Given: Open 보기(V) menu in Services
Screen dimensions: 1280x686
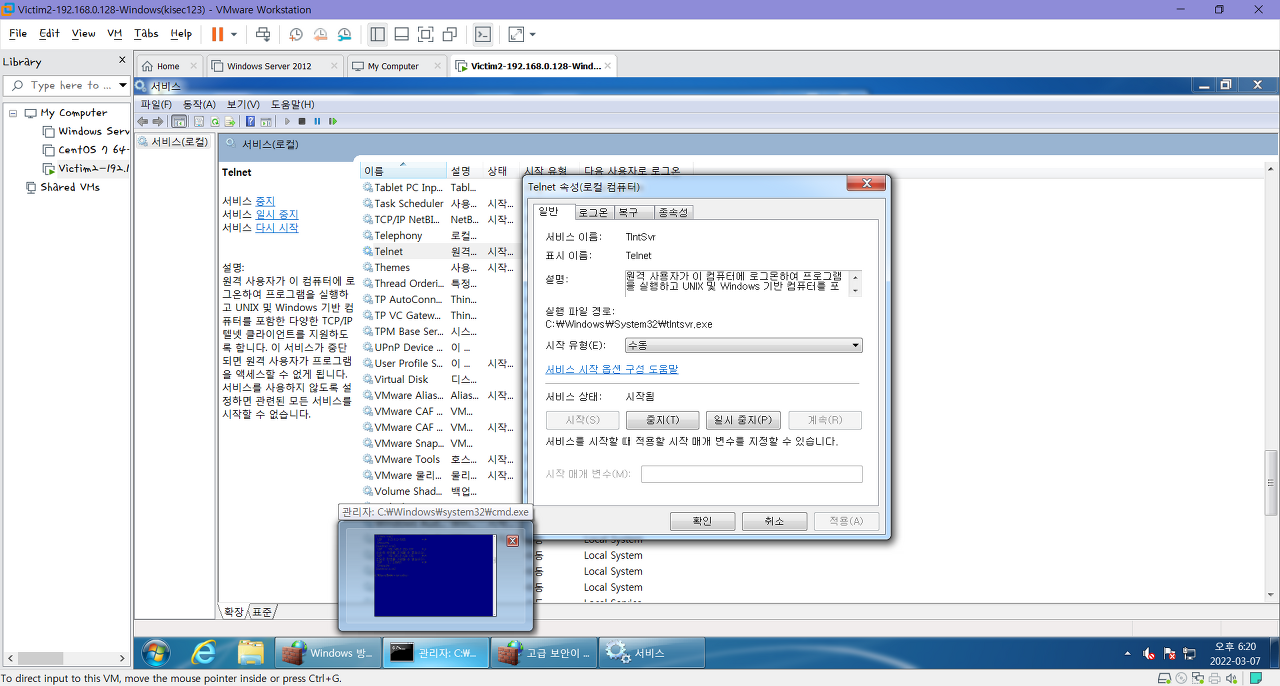Looking at the screenshot, I should [x=243, y=104].
